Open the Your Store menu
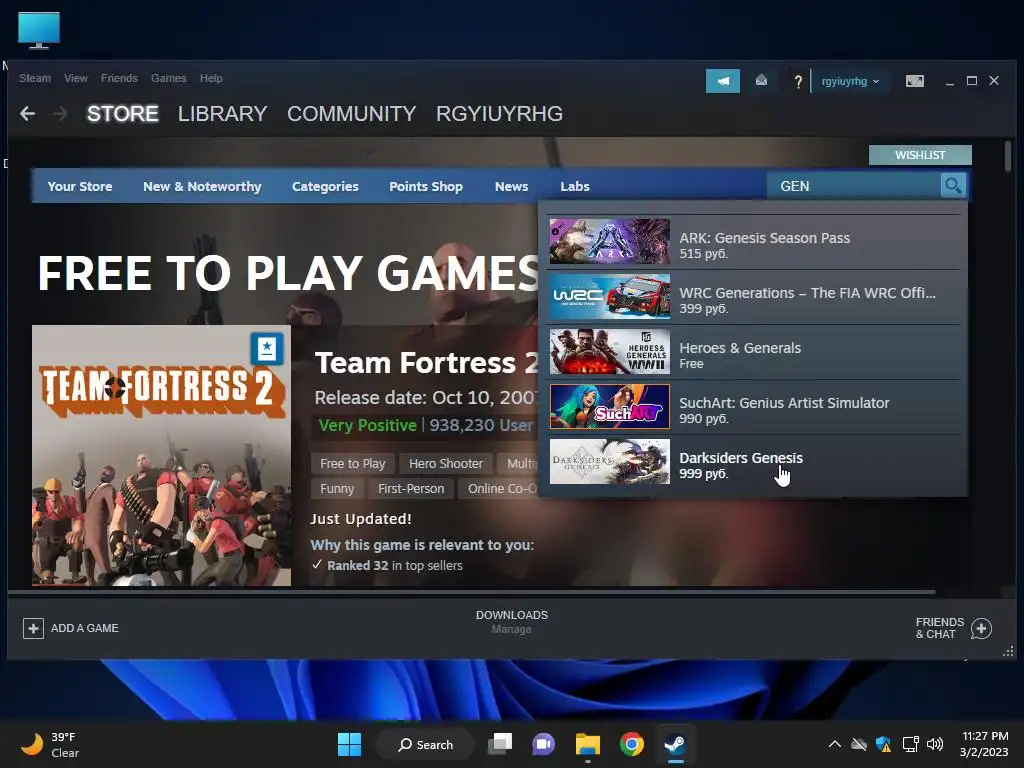The height and width of the screenshot is (768, 1024). pyautogui.click(x=80, y=186)
